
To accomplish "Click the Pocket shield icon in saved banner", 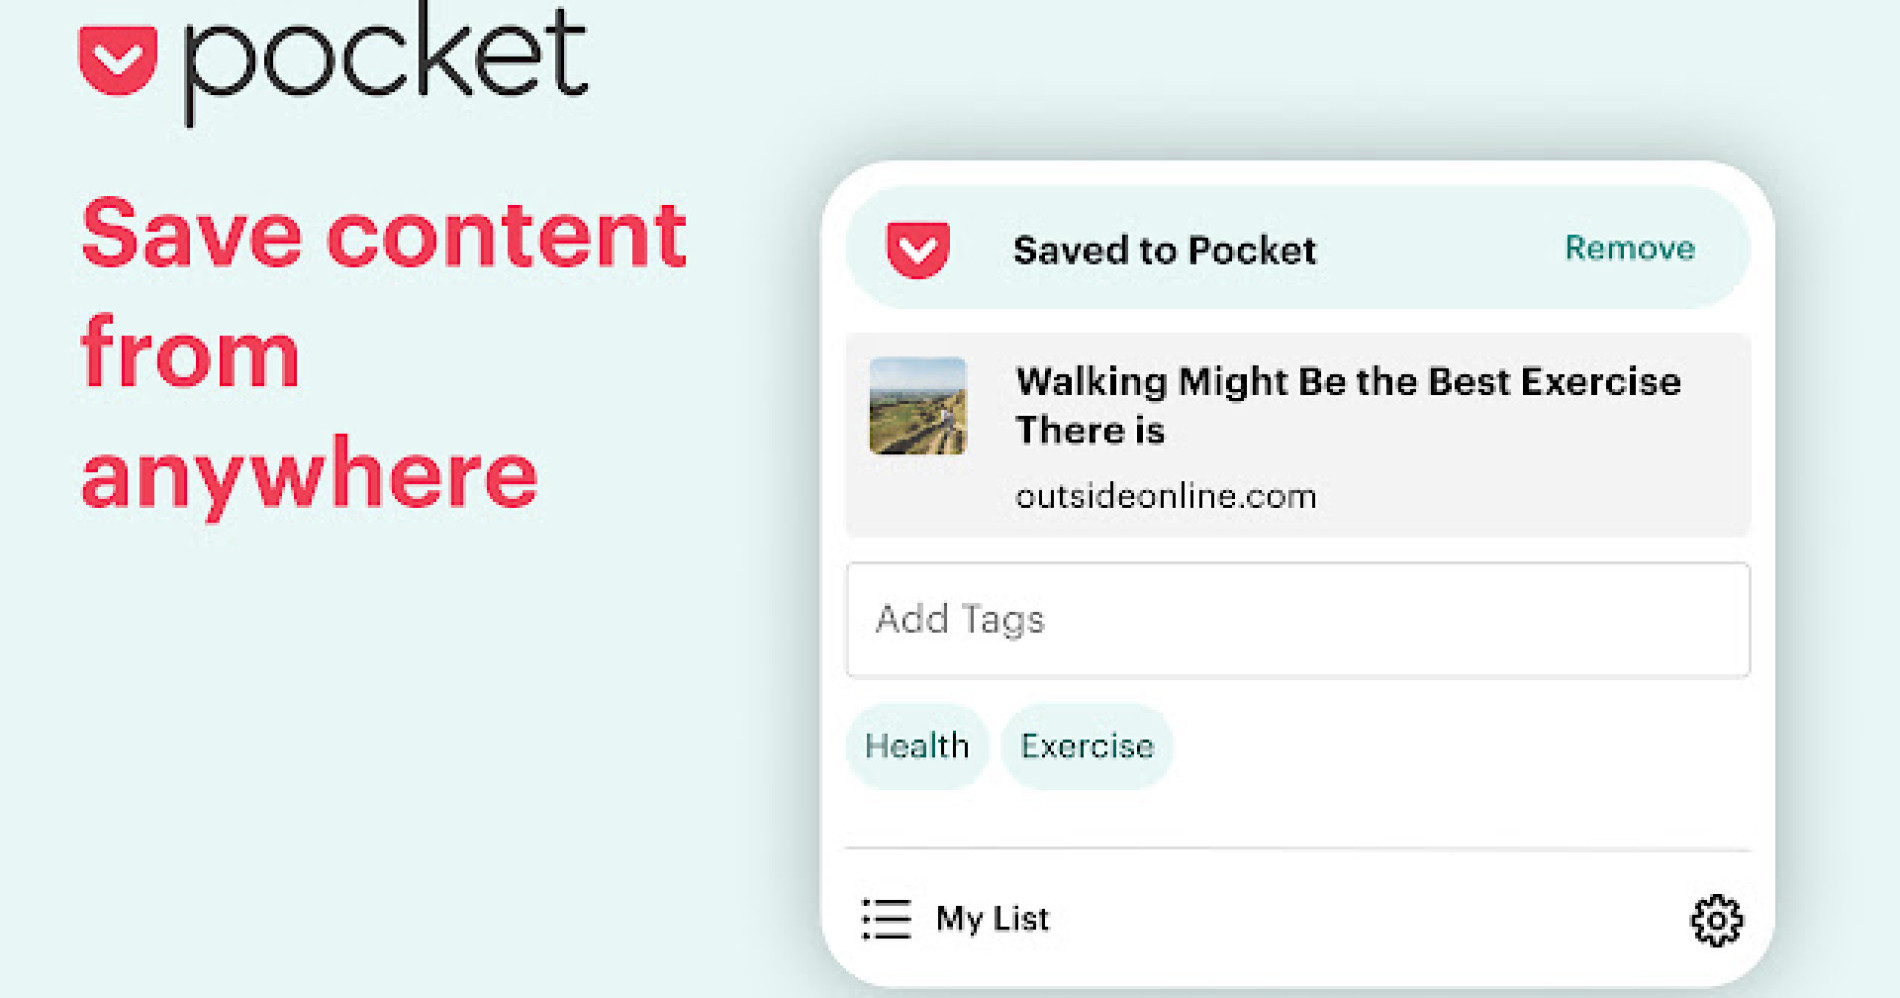I will click(x=917, y=250).
